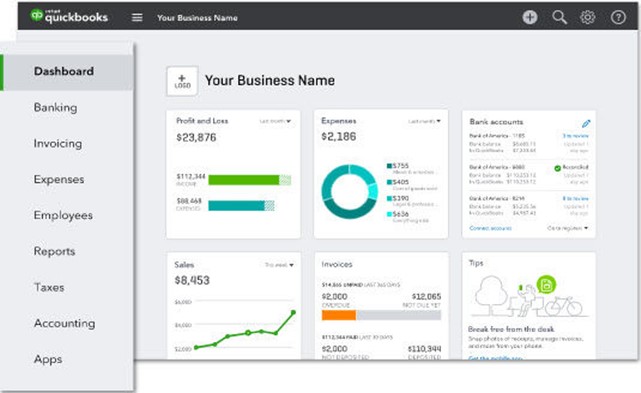Edit bank accounts with pencil icon

click(x=586, y=123)
